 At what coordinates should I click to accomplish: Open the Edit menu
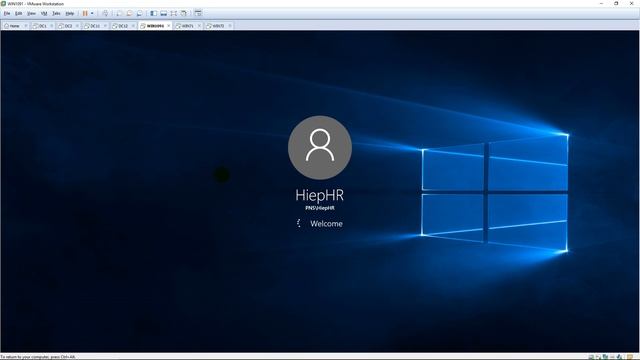coord(19,13)
